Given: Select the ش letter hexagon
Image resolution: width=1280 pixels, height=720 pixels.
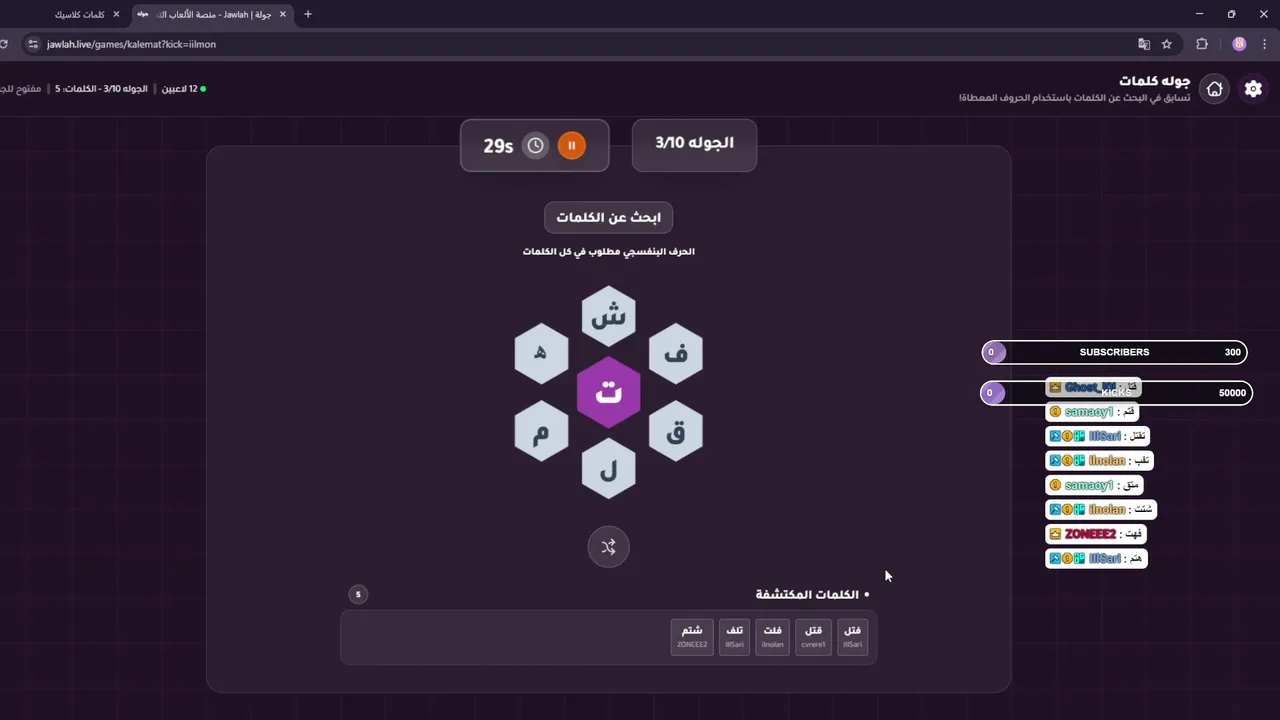Looking at the screenshot, I should [608, 316].
